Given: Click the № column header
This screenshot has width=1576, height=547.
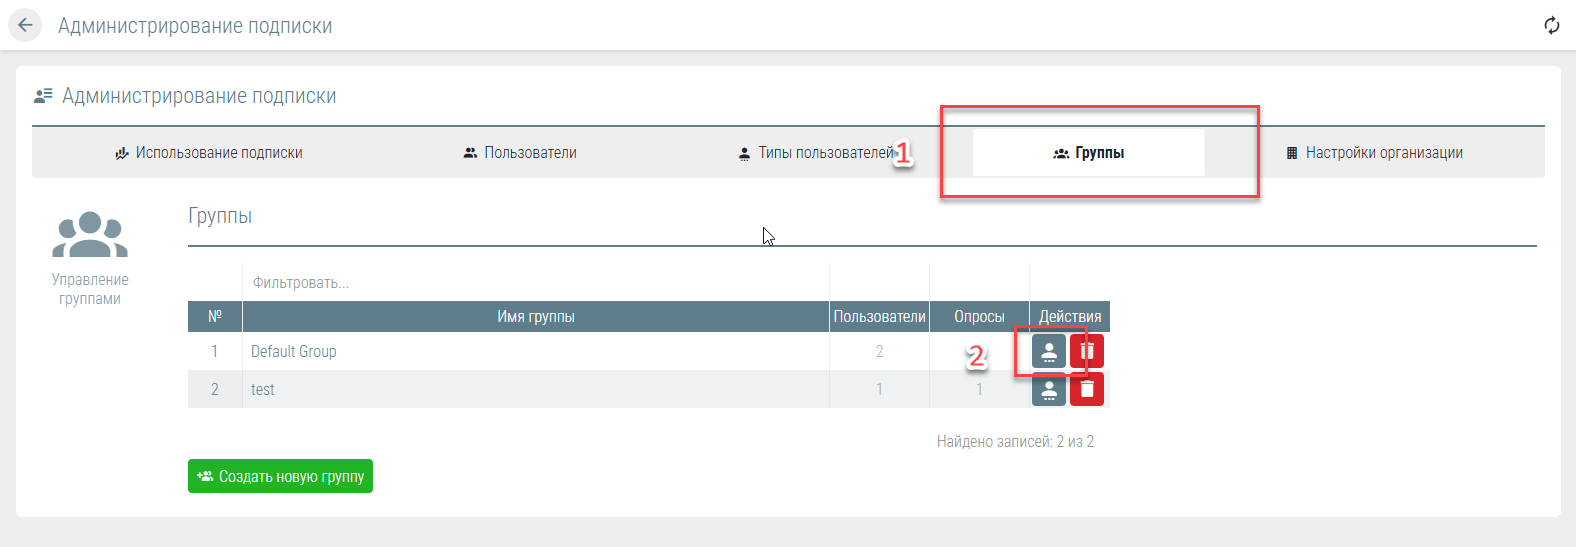Looking at the screenshot, I should (x=214, y=316).
